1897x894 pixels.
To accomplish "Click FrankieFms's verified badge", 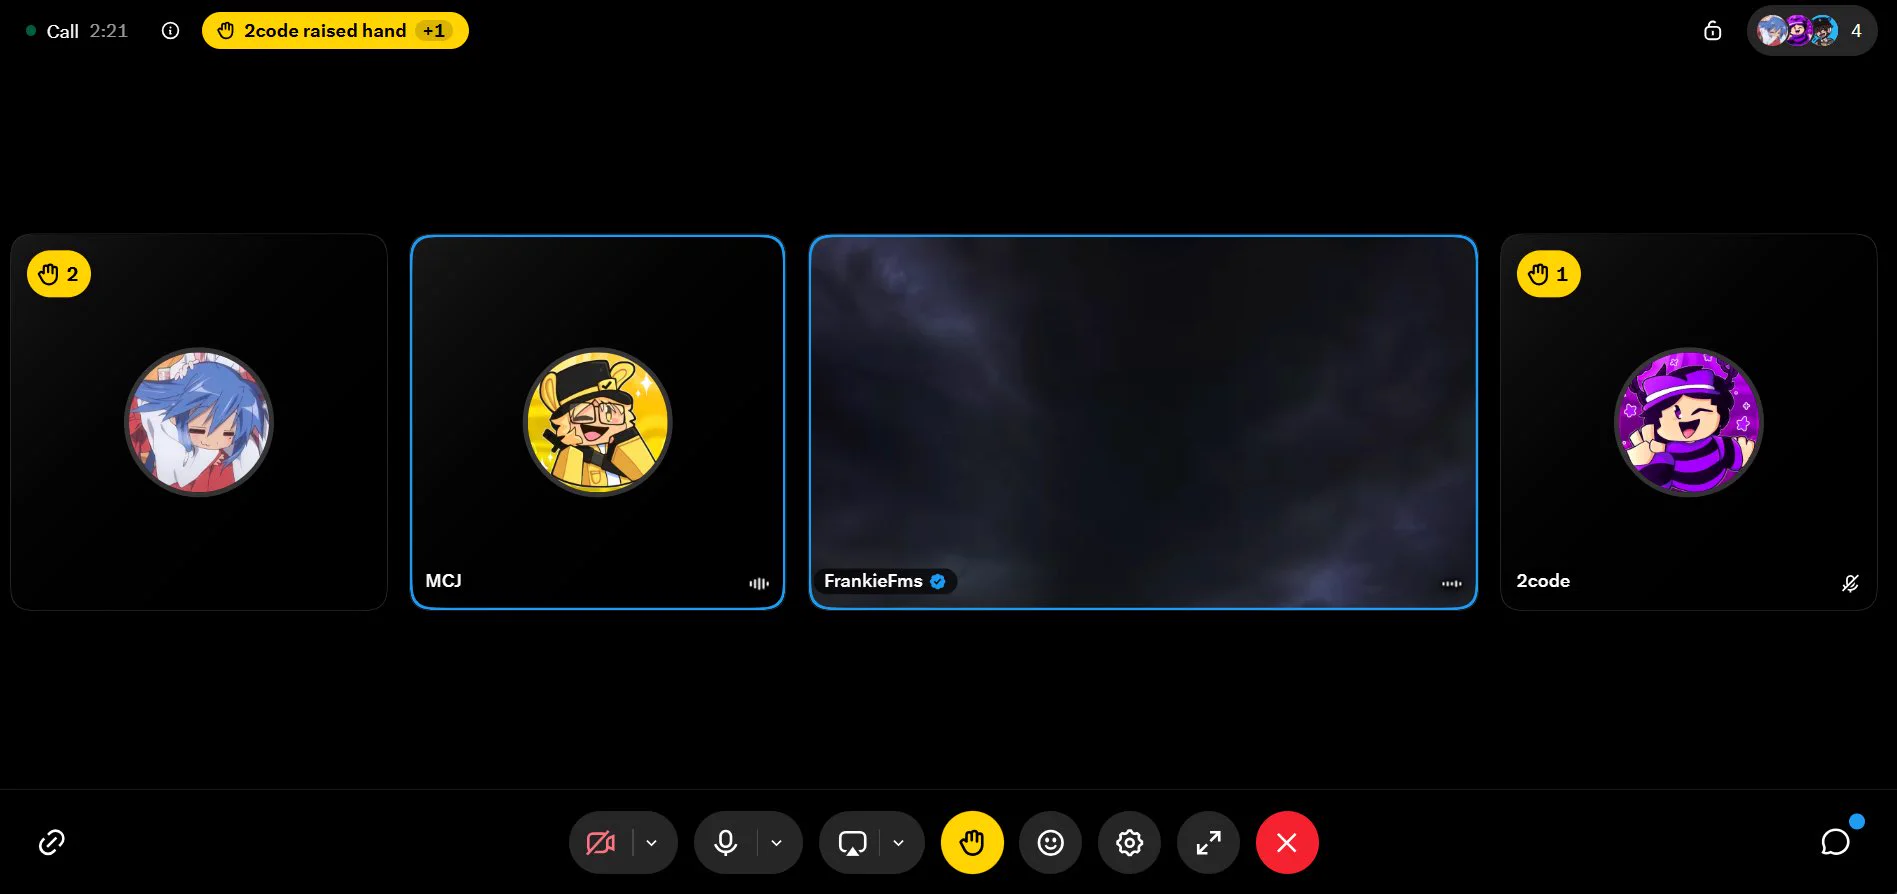I will click(x=938, y=581).
